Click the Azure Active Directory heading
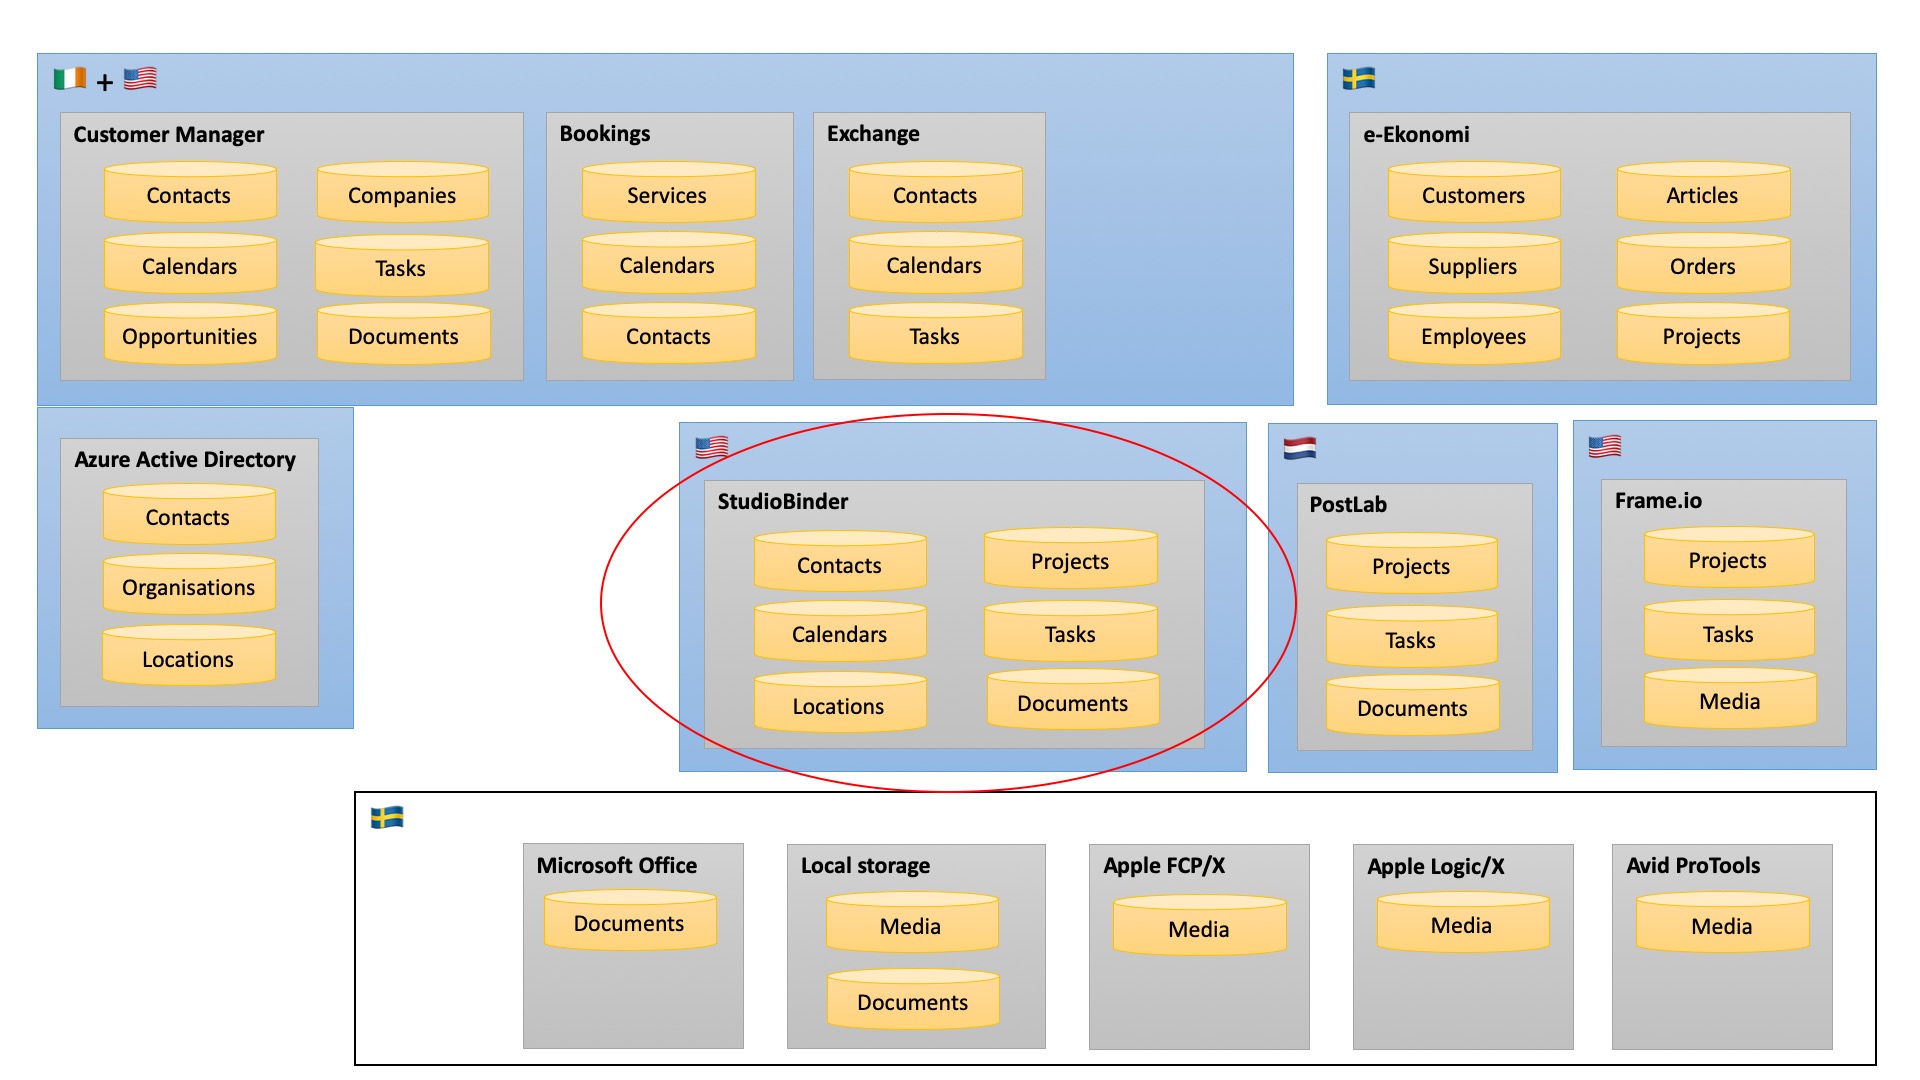Viewport: 1920px width, 1080px height. coord(185,460)
